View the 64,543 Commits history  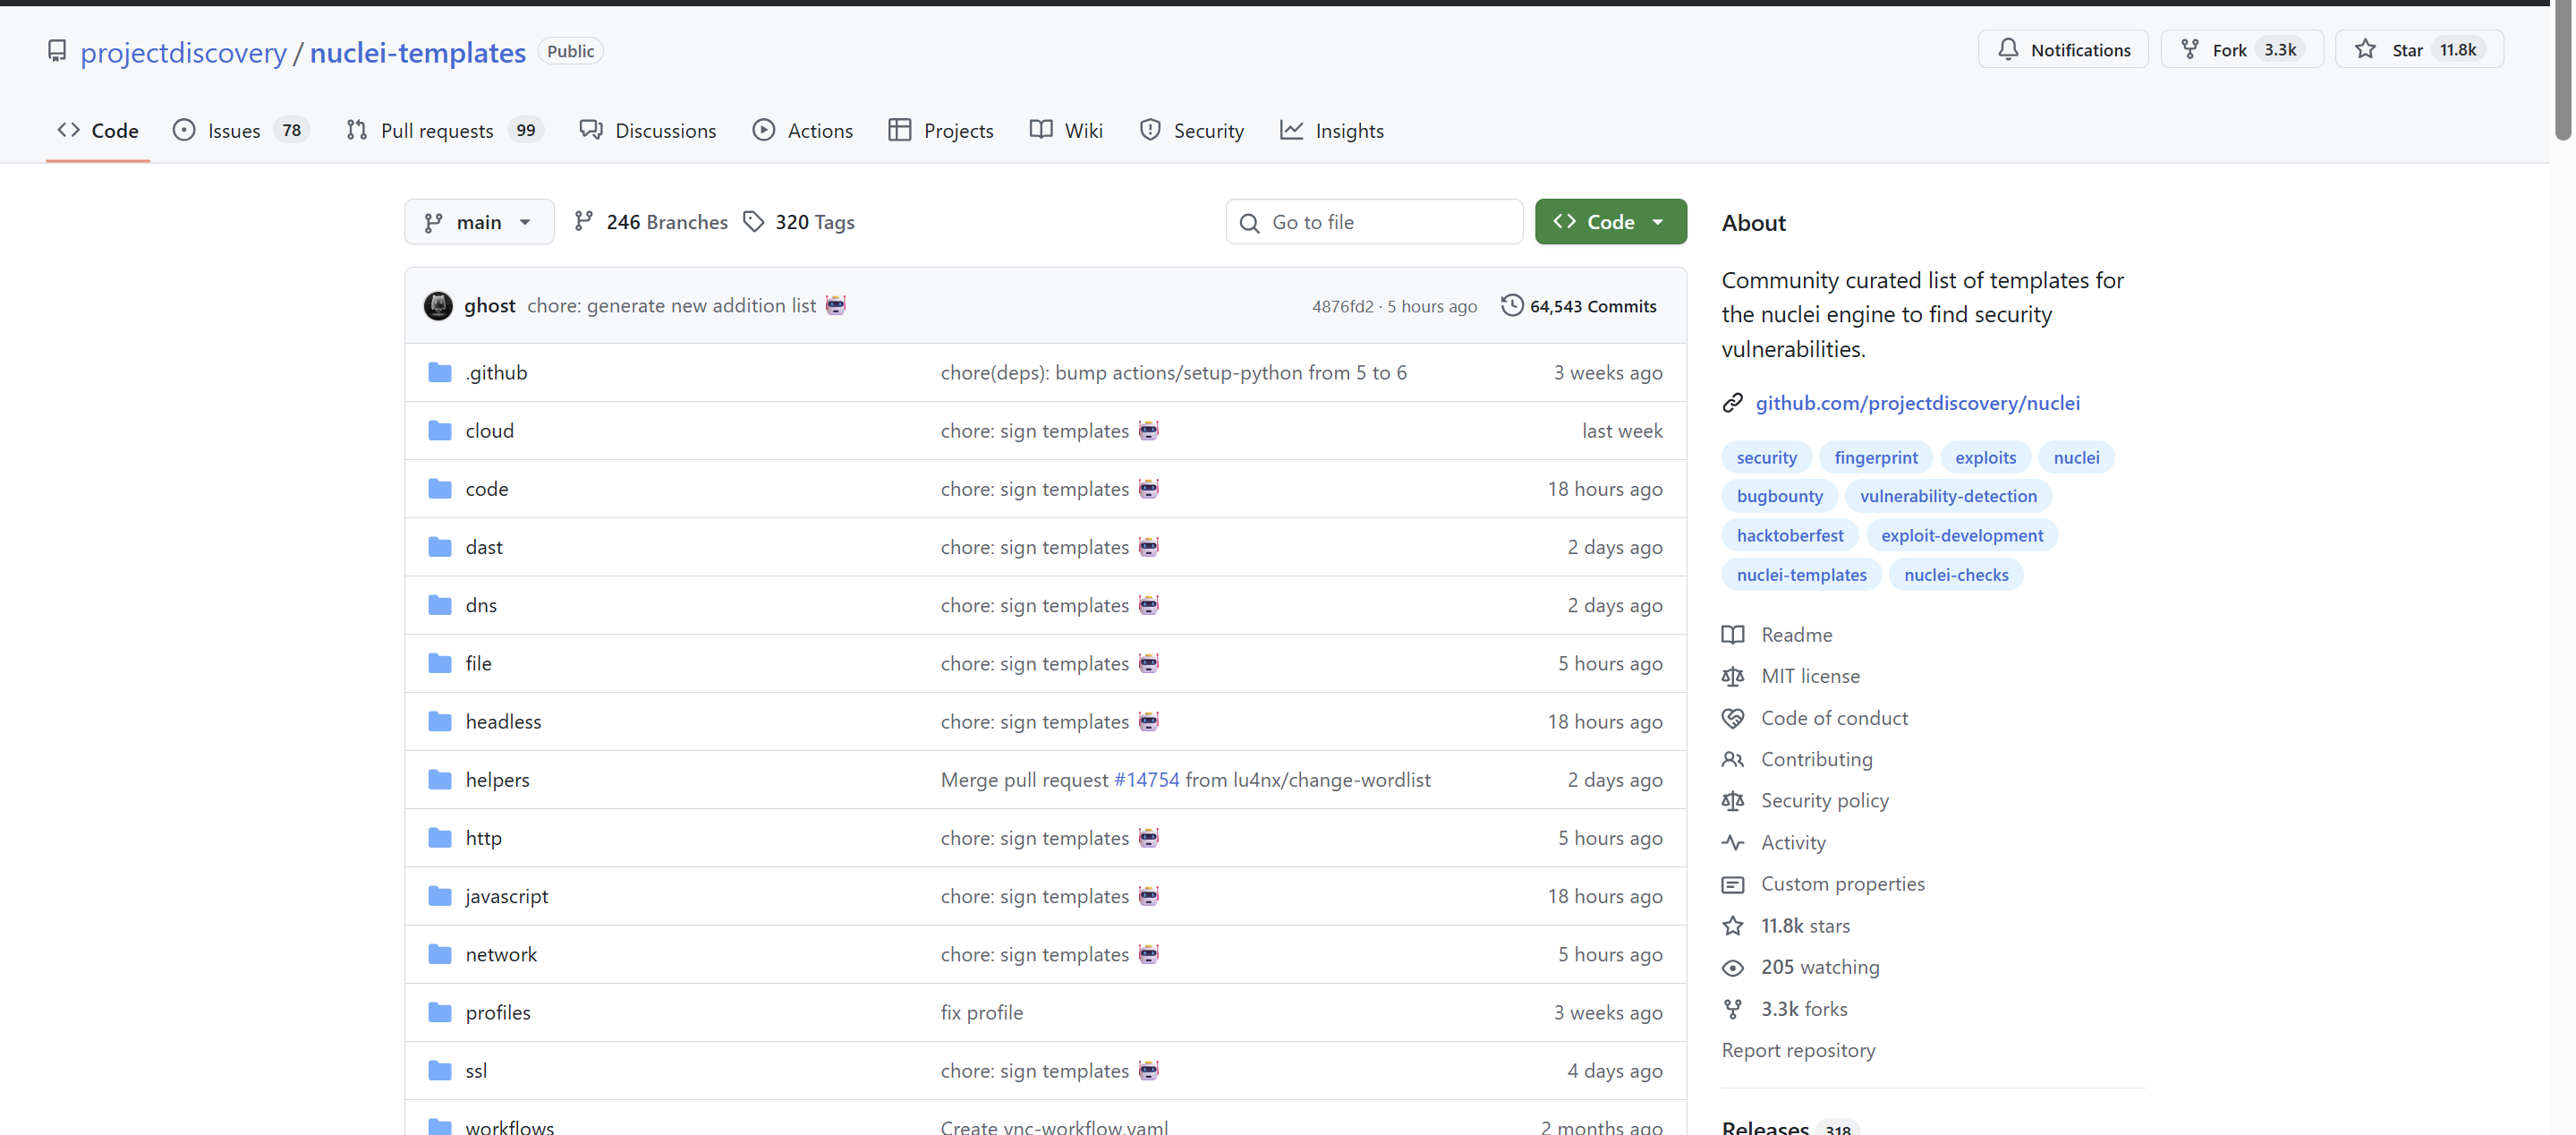click(x=1579, y=306)
